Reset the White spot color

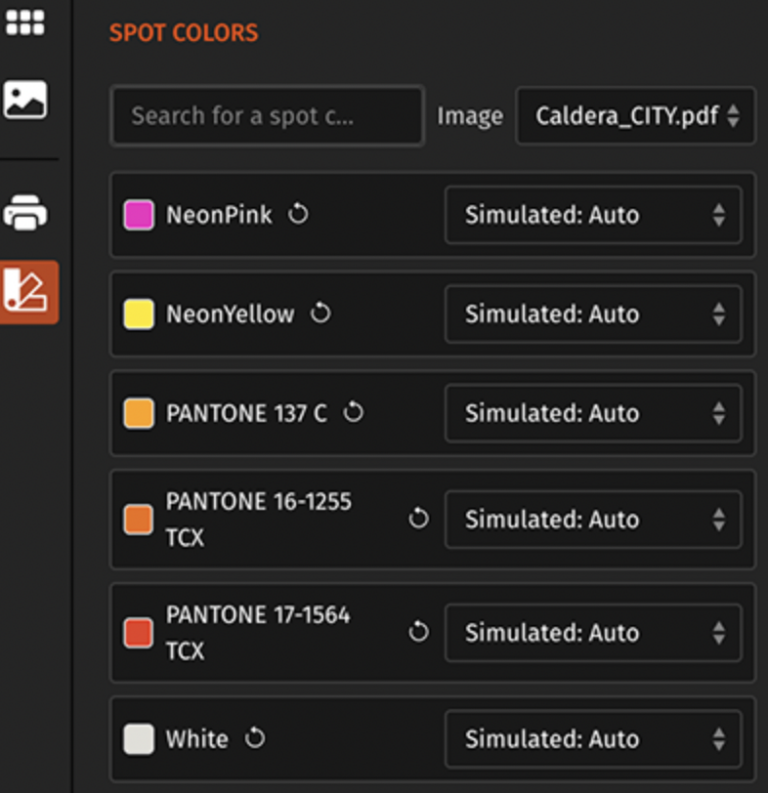tap(255, 739)
